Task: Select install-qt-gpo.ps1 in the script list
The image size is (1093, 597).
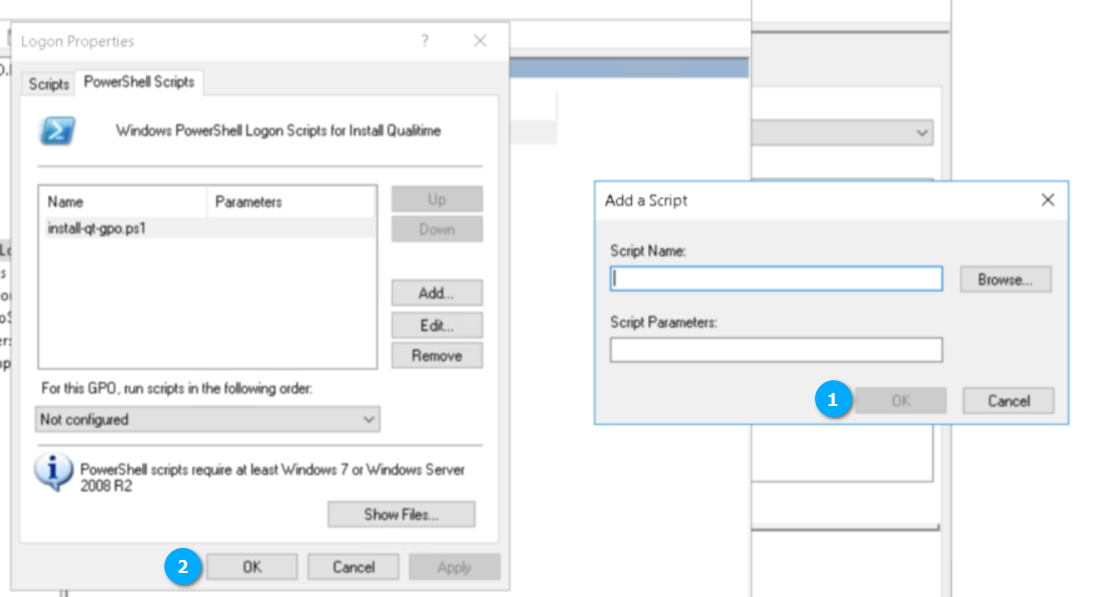Action: tap(97, 228)
